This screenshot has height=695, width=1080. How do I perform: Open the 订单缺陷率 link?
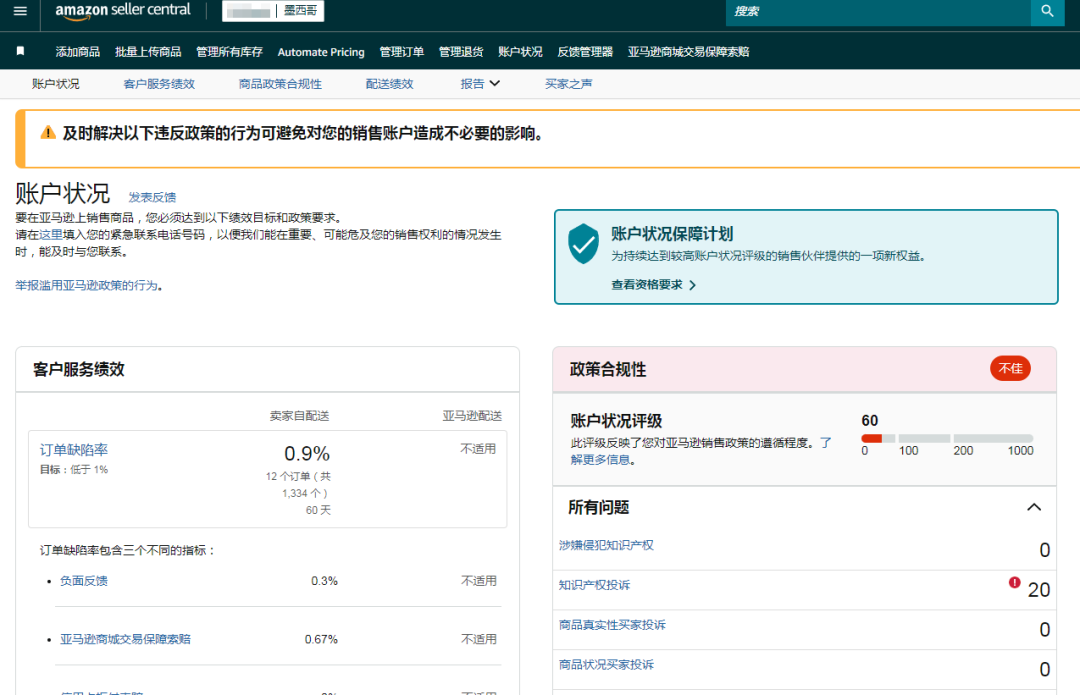click(x=74, y=450)
